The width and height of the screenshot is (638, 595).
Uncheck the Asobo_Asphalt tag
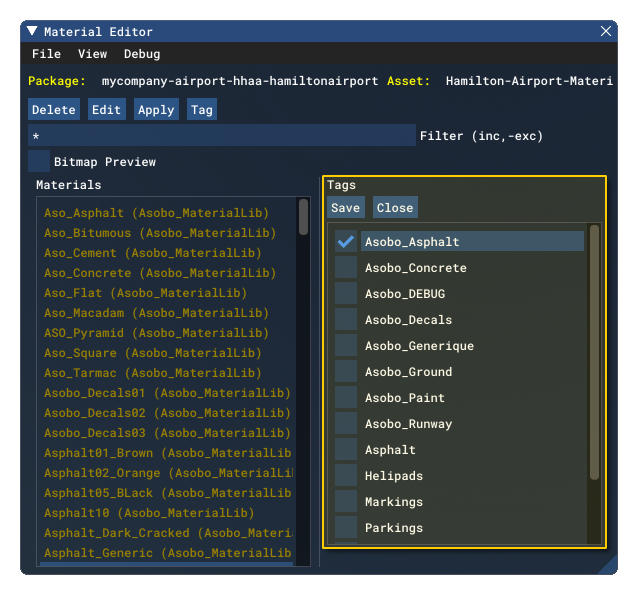346,242
